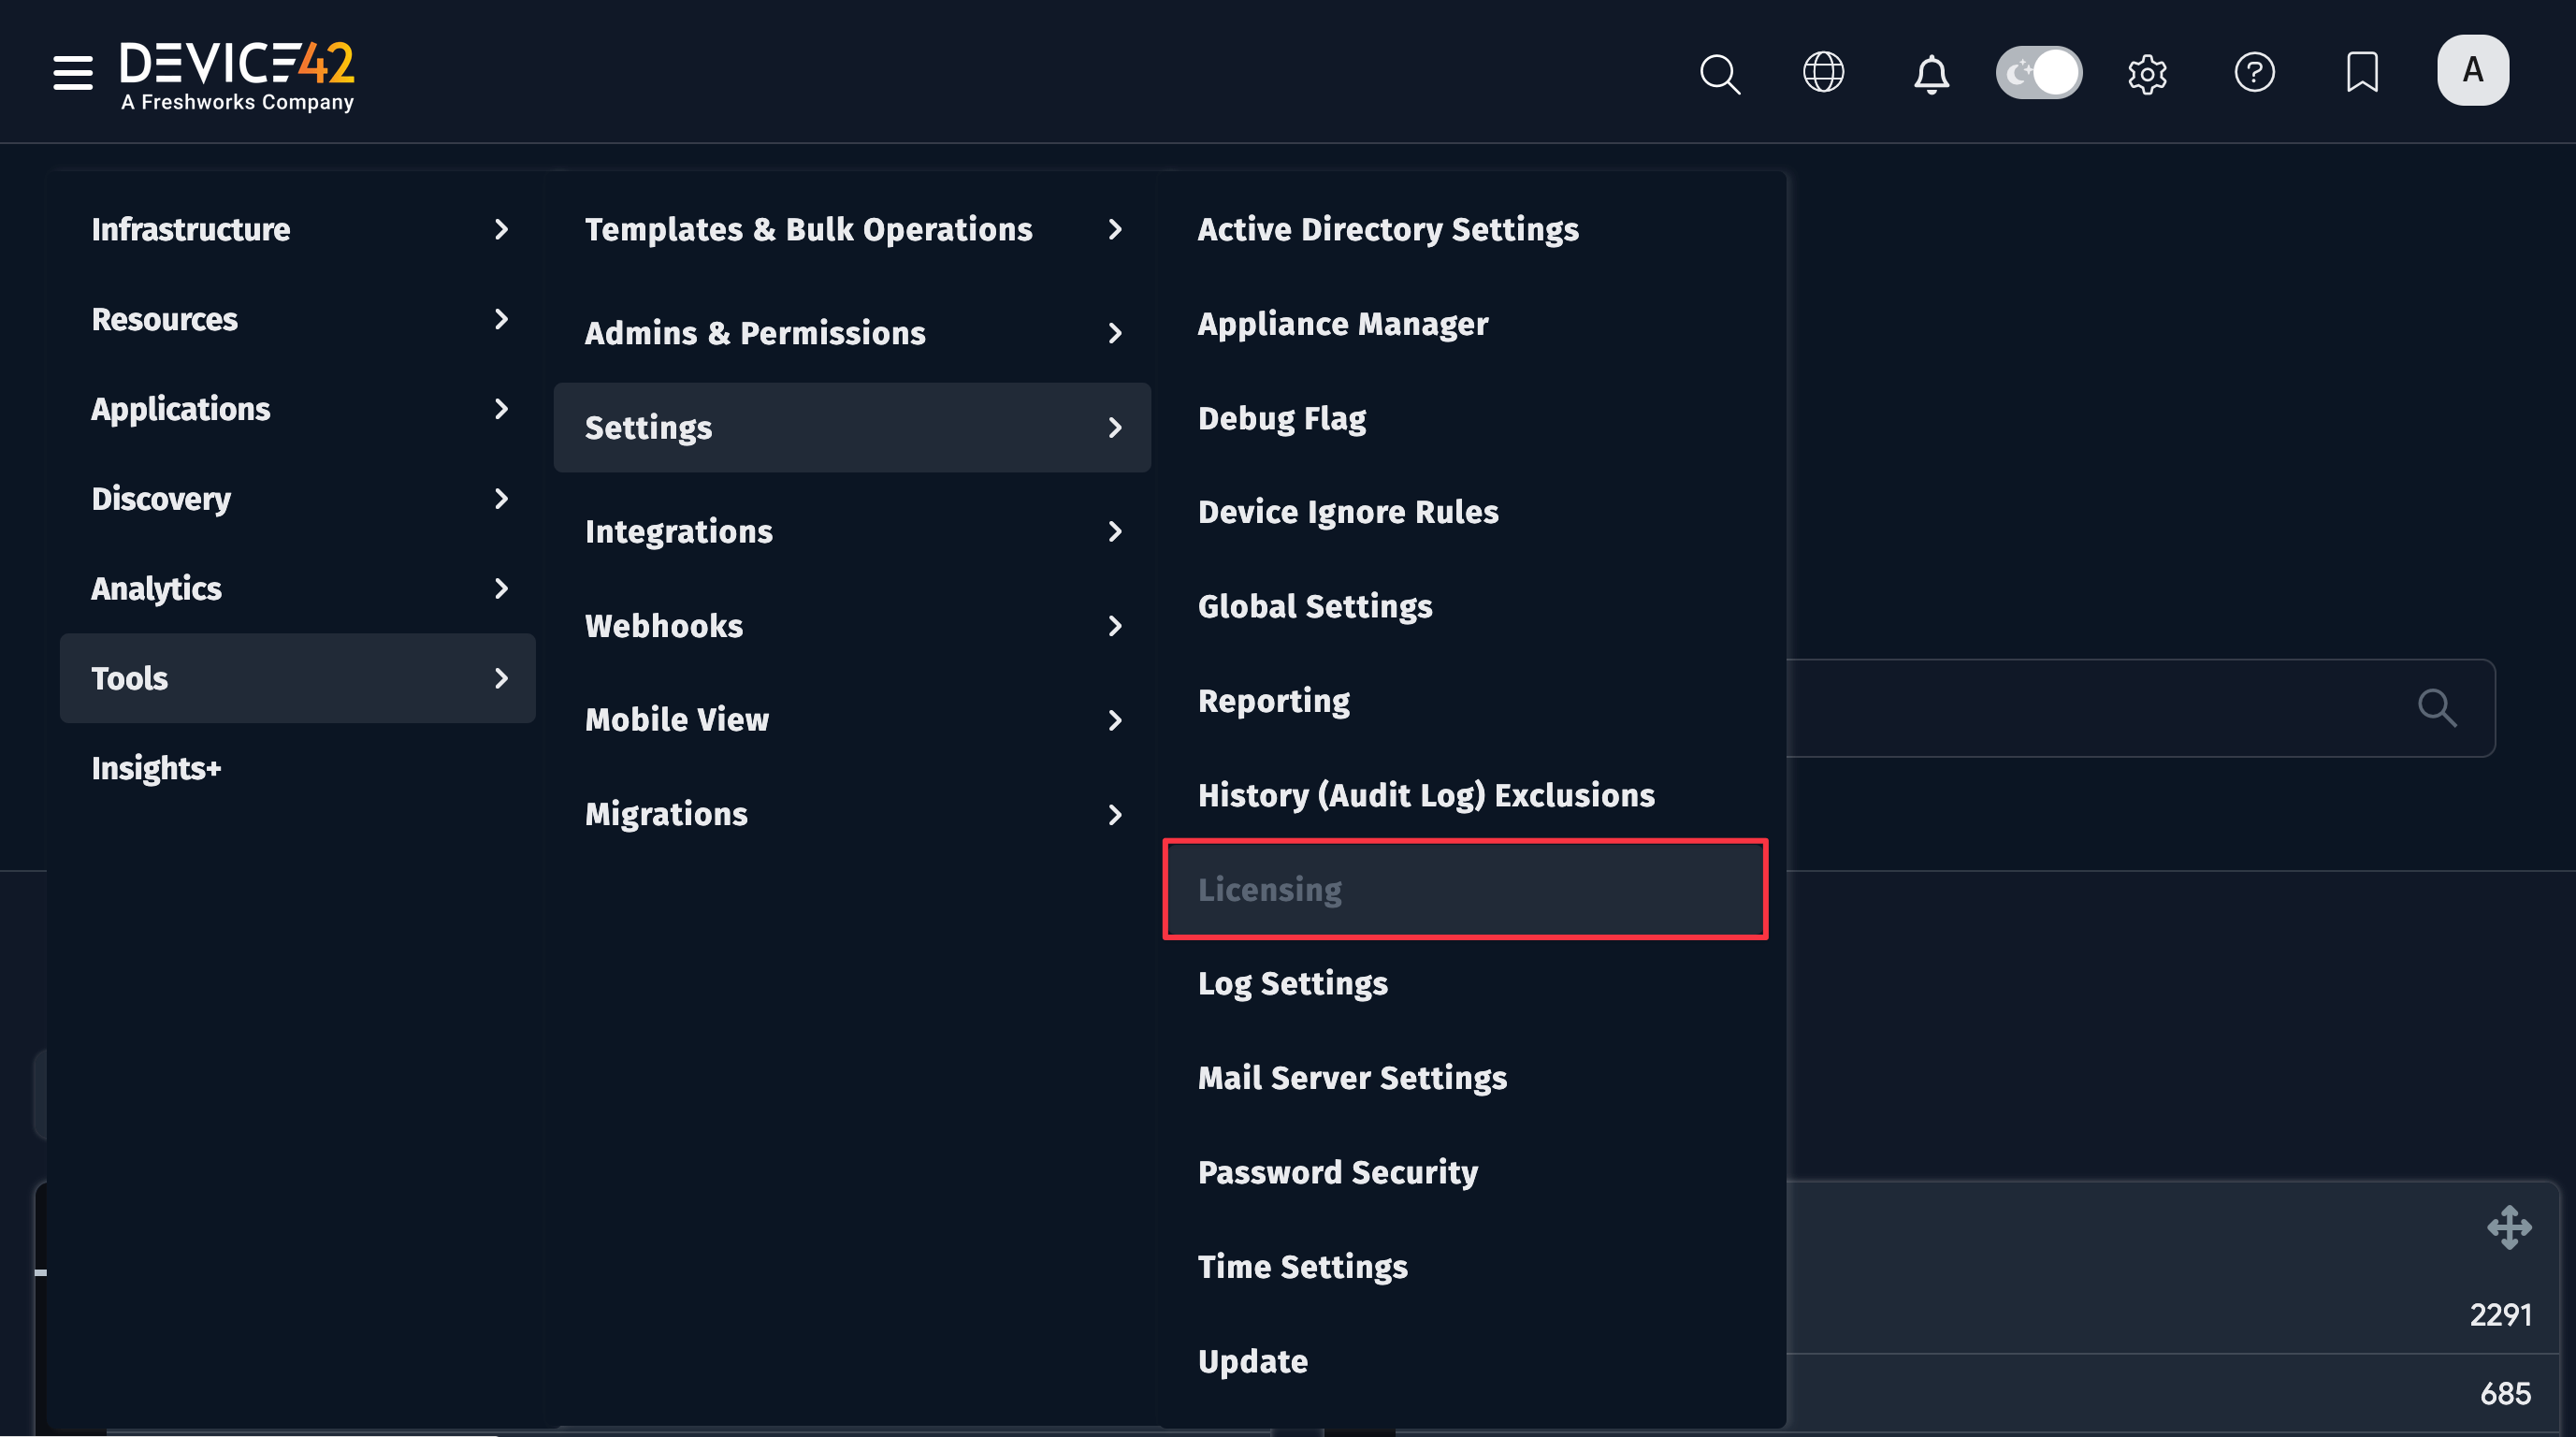Click the globe language icon
This screenshot has height=1437, width=2576.
[1823, 72]
